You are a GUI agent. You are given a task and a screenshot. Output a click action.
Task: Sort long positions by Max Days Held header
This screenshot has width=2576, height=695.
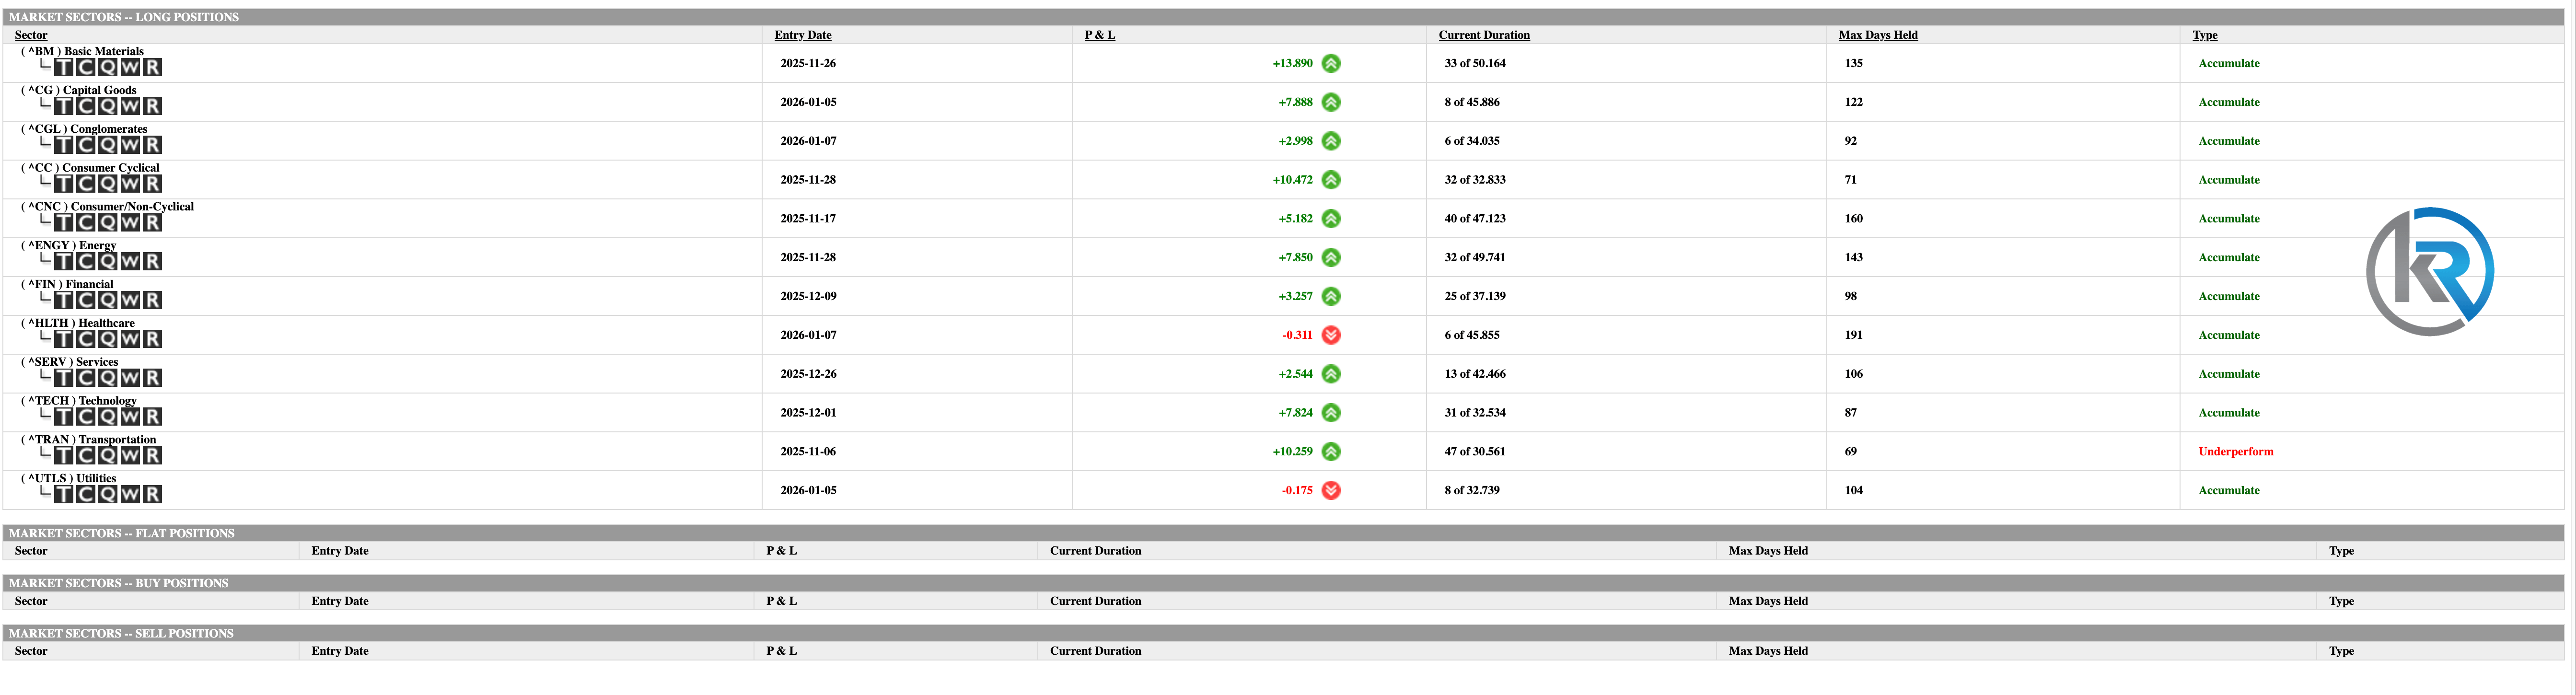(x=1878, y=35)
